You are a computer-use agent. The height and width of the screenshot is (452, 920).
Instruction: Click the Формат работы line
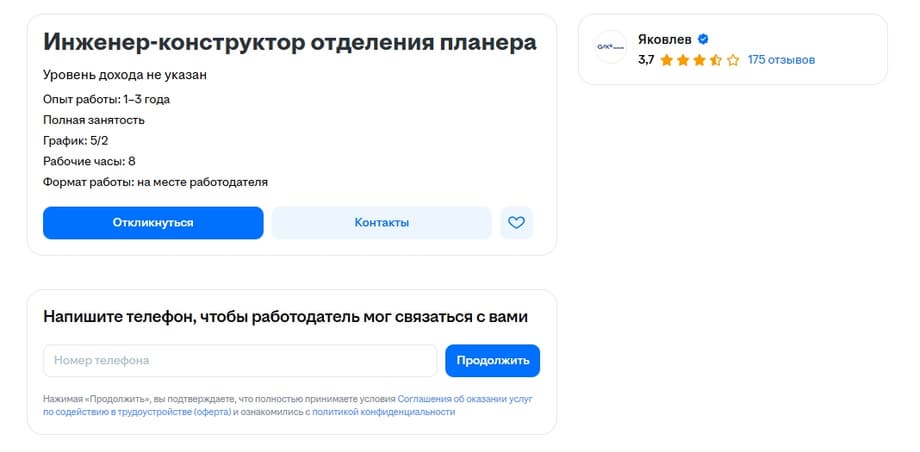point(155,182)
